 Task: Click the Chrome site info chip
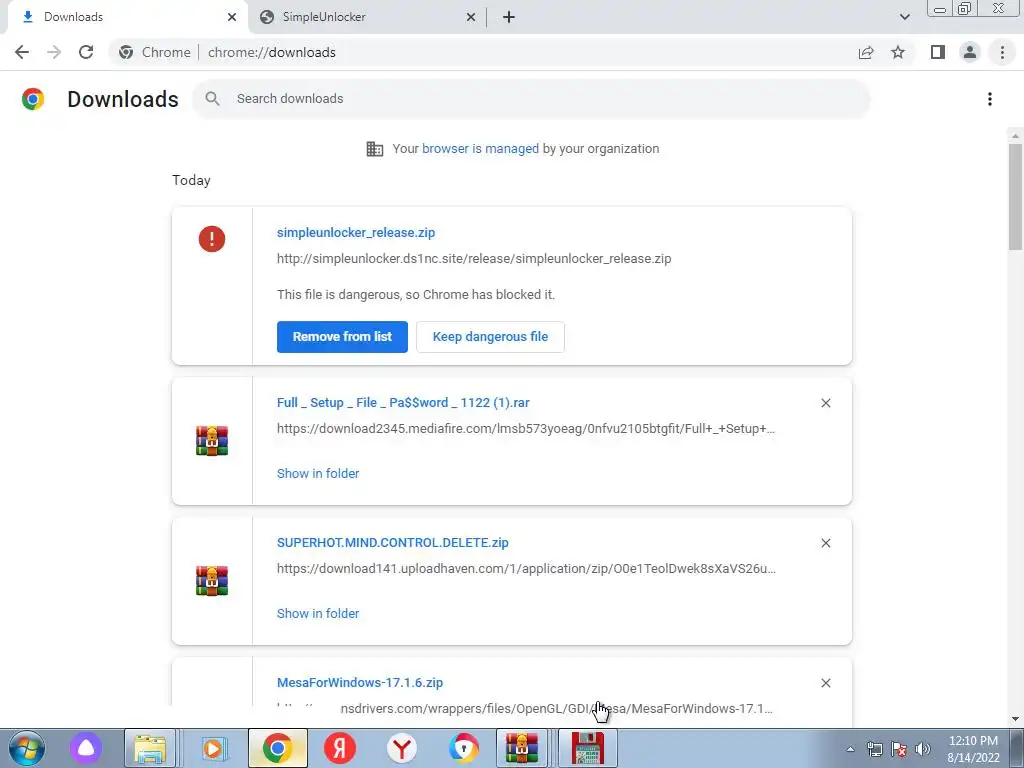coord(155,52)
